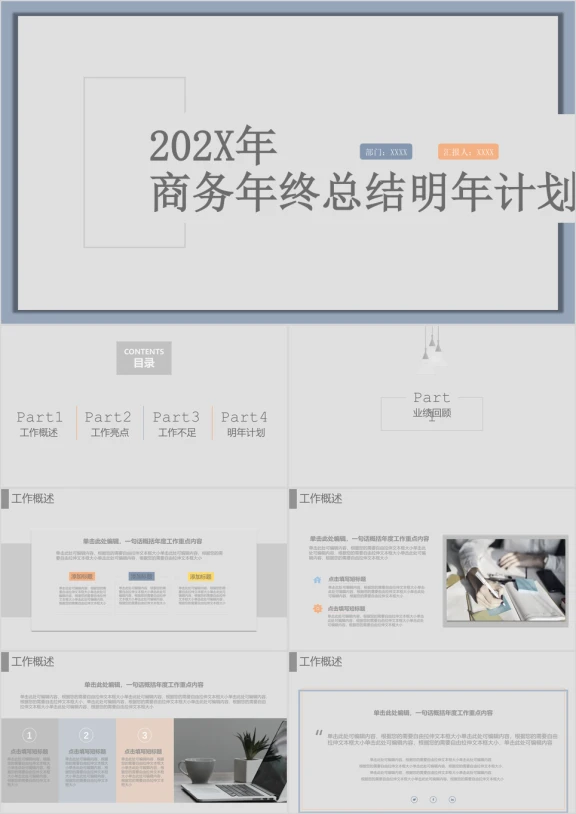Image resolution: width=576 pixels, height=814 pixels.
Task: Click the LinkedIn circle icon
Action: pyautogui.click(x=452, y=799)
